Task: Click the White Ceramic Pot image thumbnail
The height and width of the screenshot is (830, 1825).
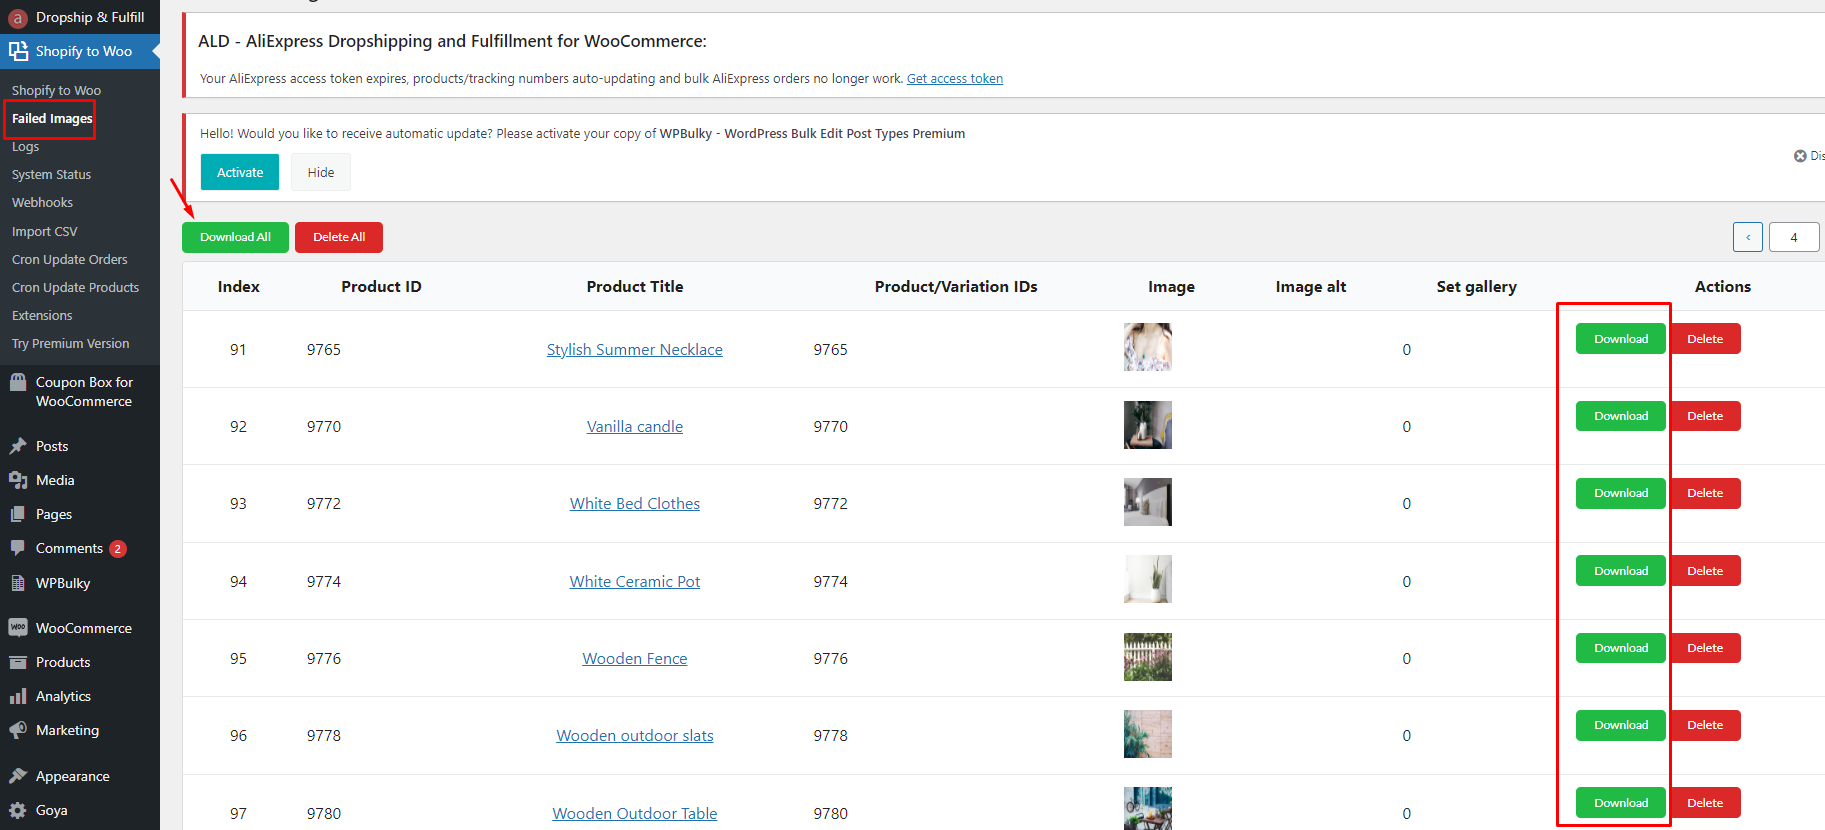Action: coord(1148,579)
